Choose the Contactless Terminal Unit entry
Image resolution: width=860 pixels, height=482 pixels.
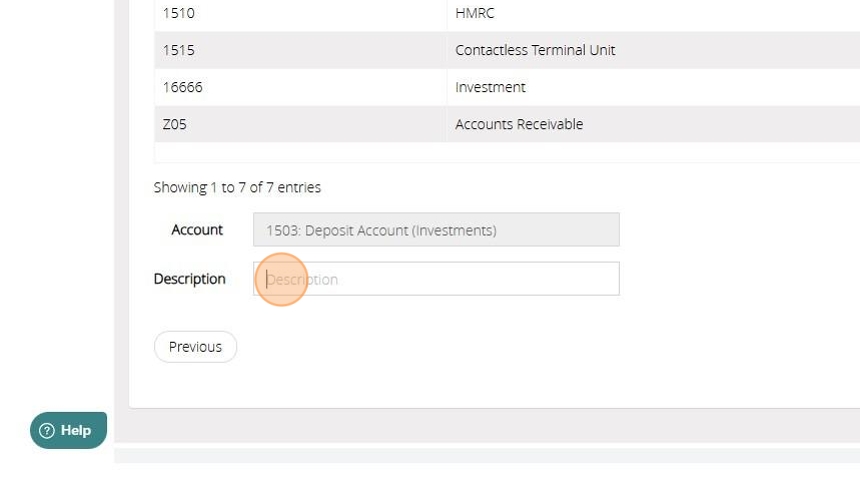535,50
